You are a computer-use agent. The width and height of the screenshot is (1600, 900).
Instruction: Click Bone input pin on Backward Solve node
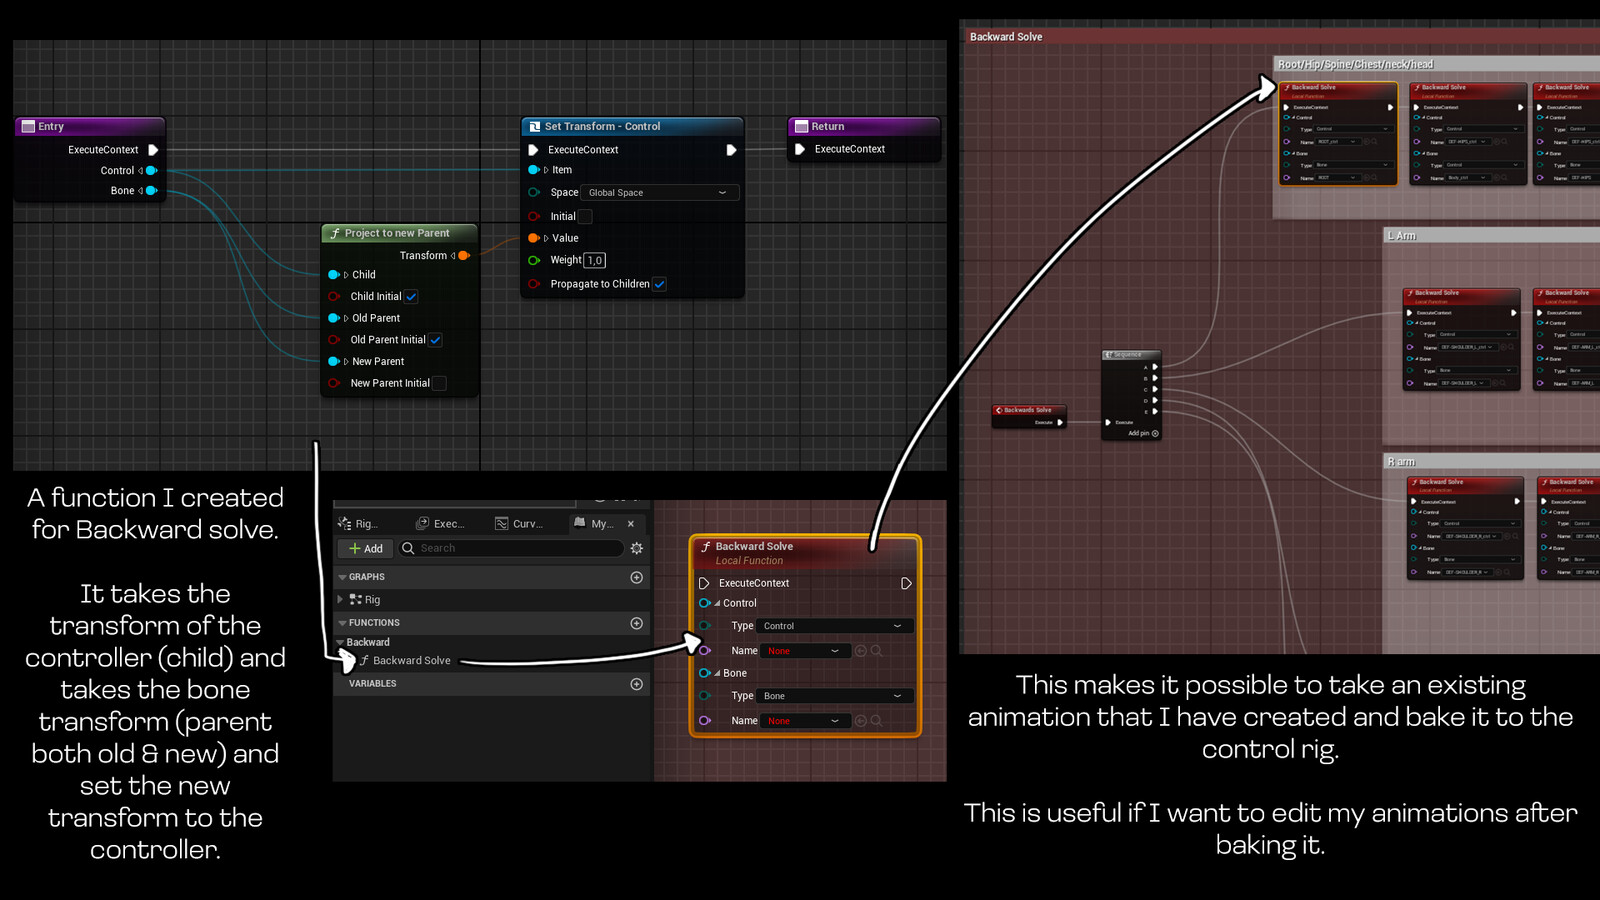(704, 673)
